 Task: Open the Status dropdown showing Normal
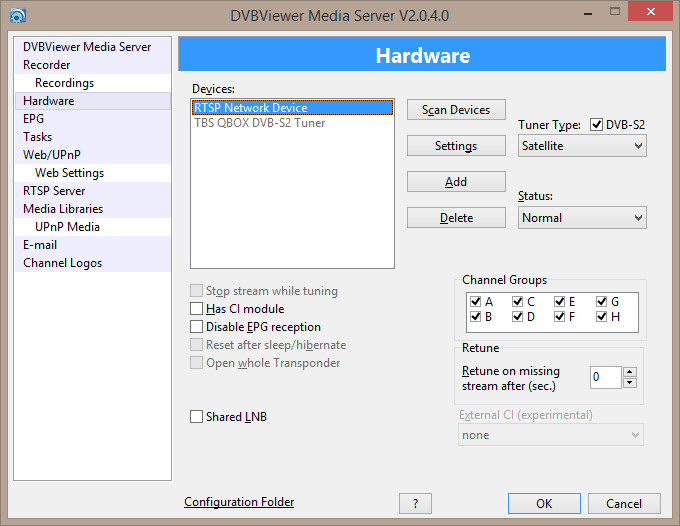click(x=582, y=218)
